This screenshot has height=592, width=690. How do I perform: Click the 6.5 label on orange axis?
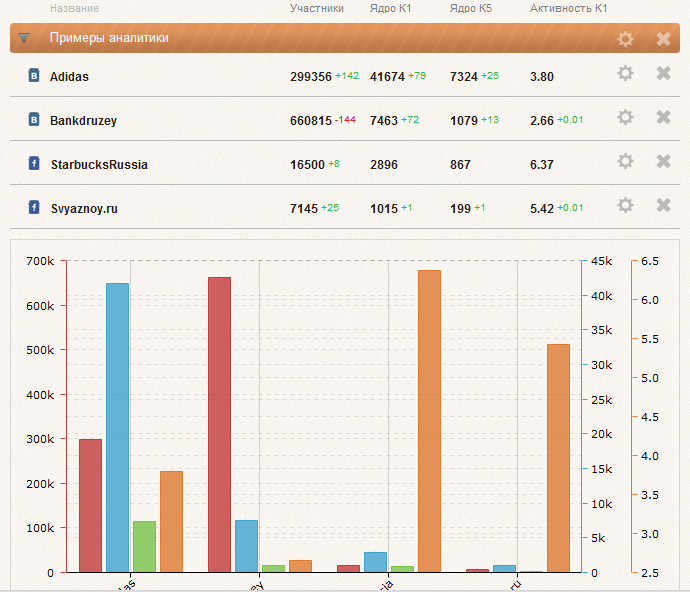[x=650, y=261]
